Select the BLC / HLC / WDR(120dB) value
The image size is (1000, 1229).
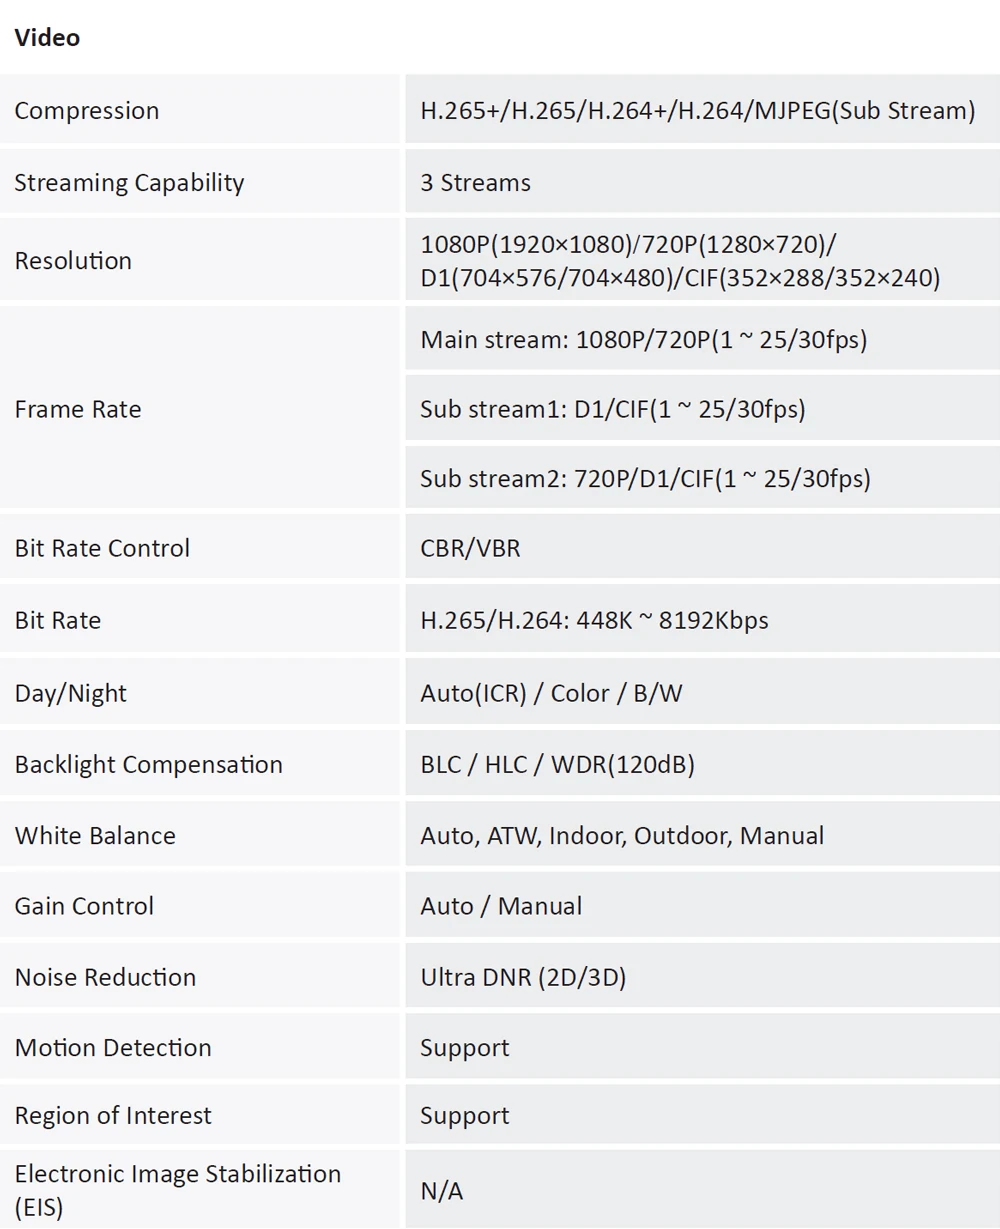point(557,765)
